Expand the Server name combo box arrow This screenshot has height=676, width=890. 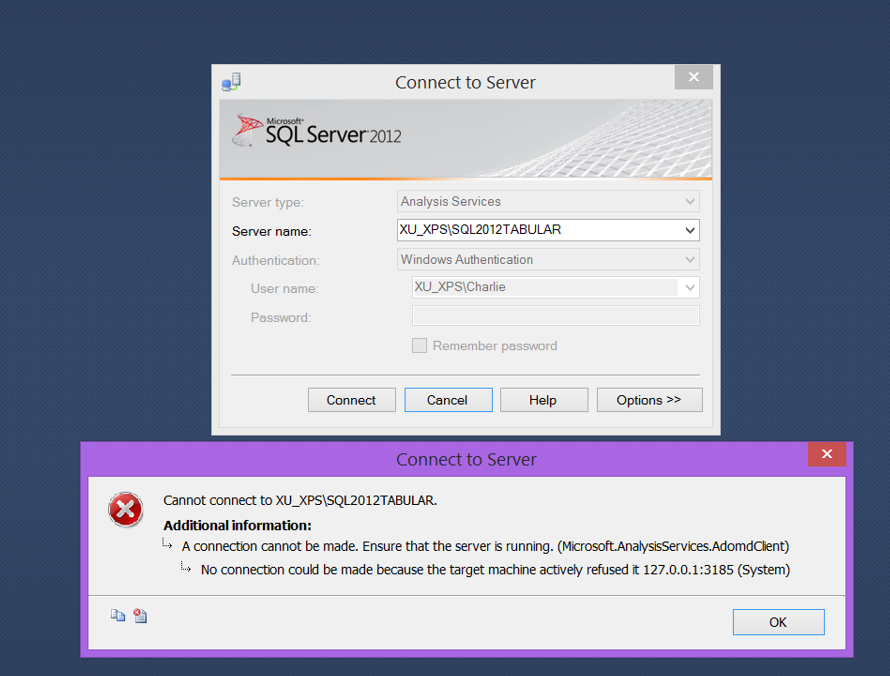pos(690,230)
